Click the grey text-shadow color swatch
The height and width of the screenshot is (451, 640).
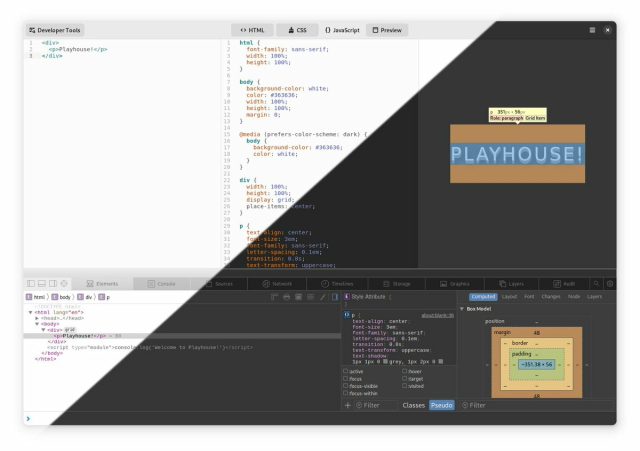click(385, 361)
